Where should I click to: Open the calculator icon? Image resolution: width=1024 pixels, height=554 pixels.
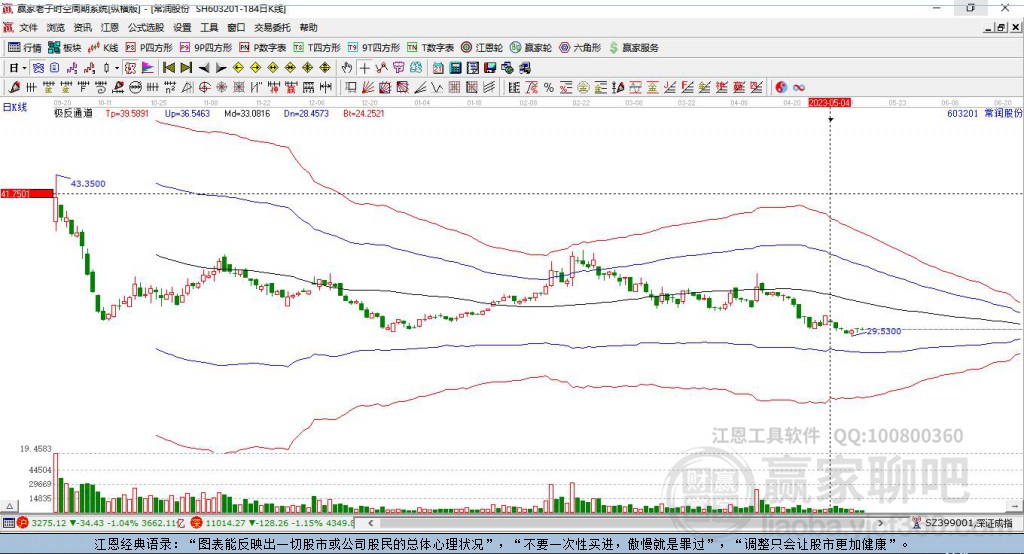(x=455, y=68)
